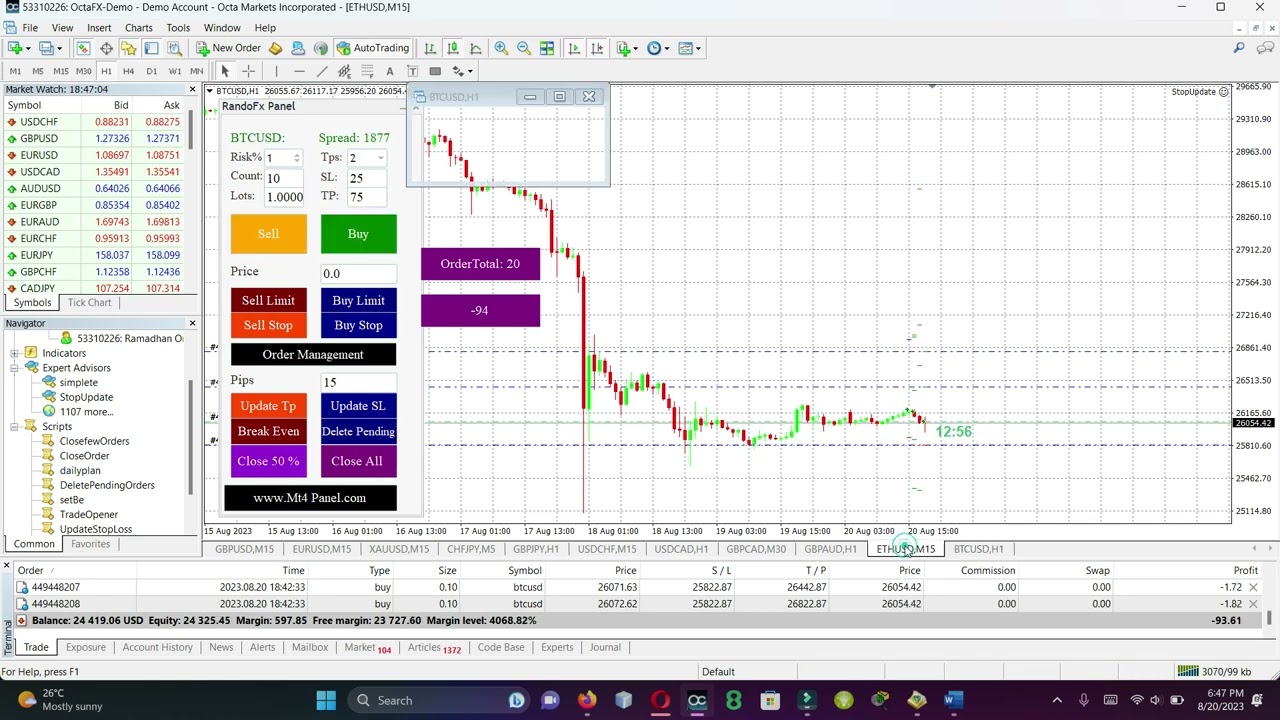The height and width of the screenshot is (720, 1280).
Task: Toggle the Market Watch window icon
Action: 83,48
